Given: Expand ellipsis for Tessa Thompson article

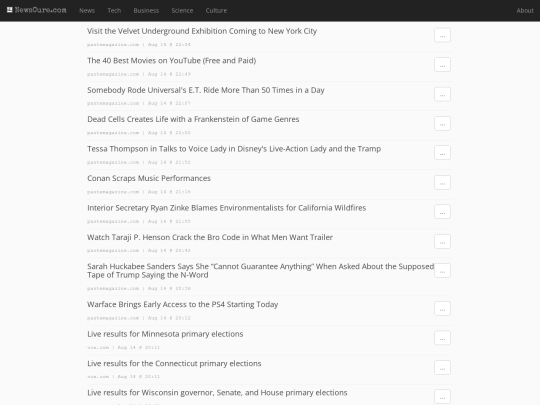Looking at the screenshot, I should (x=443, y=153).
